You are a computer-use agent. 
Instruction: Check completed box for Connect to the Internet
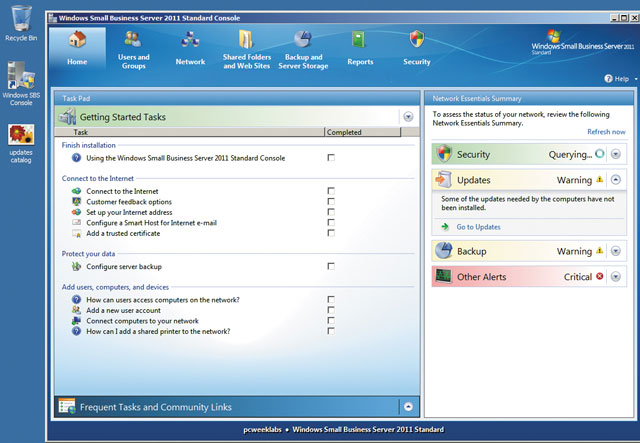coord(331,191)
